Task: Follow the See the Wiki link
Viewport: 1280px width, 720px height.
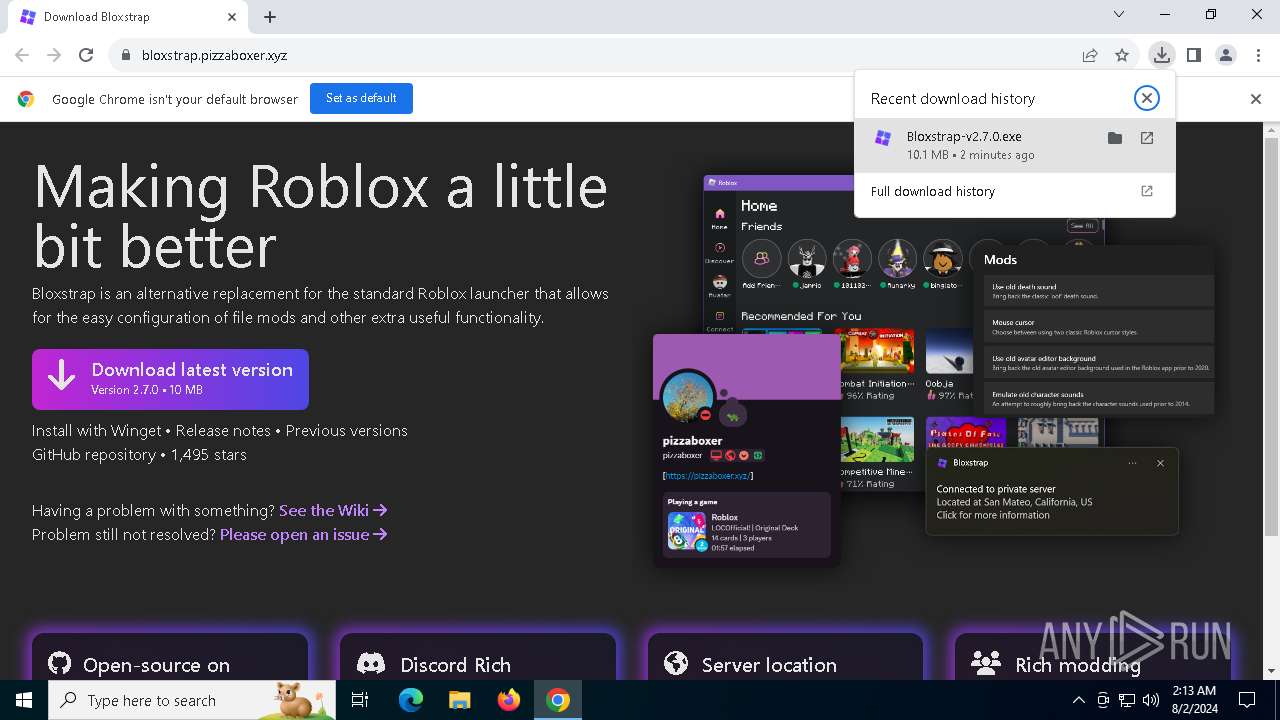Action: coord(333,510)
